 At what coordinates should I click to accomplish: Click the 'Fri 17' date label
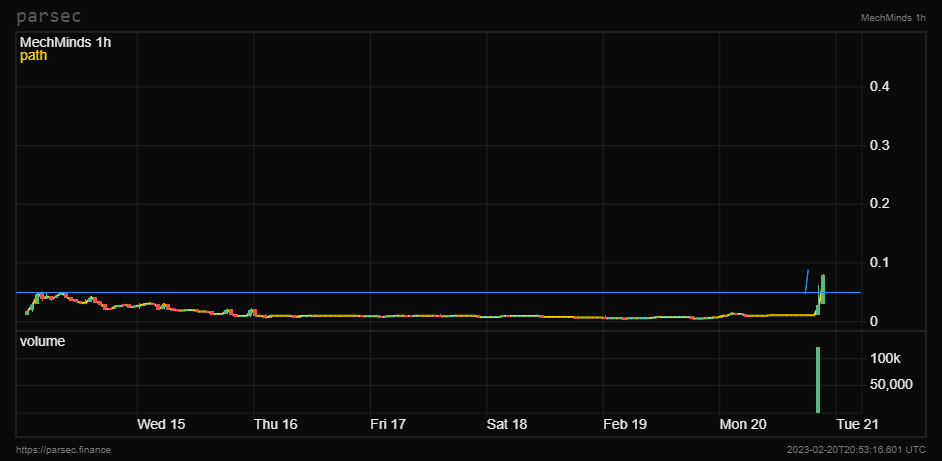point(388,424)
